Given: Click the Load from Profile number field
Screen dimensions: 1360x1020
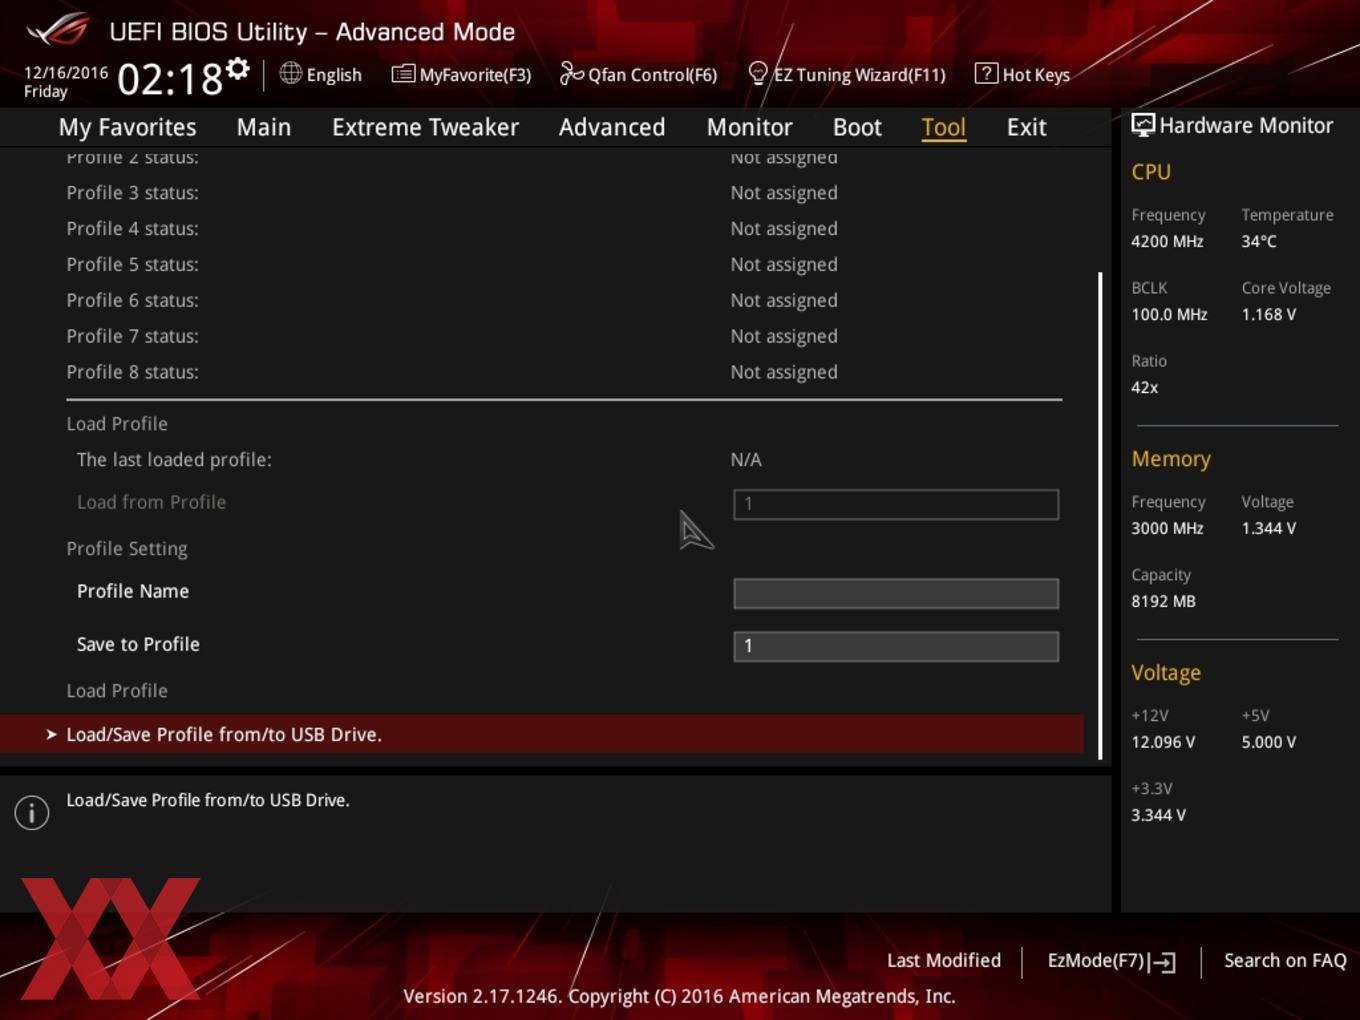Looking at the screenshot, I should tap(896, 504).
